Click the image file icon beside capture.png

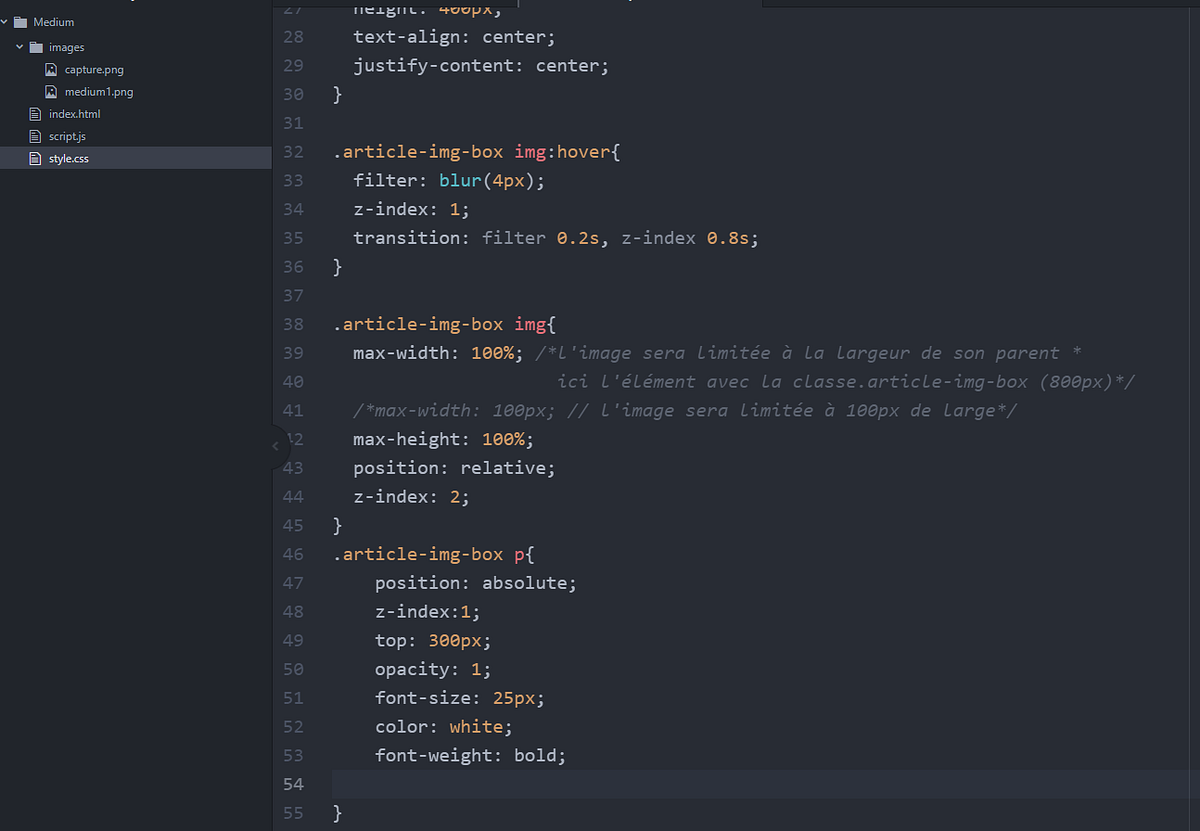[x=51, y=69]
